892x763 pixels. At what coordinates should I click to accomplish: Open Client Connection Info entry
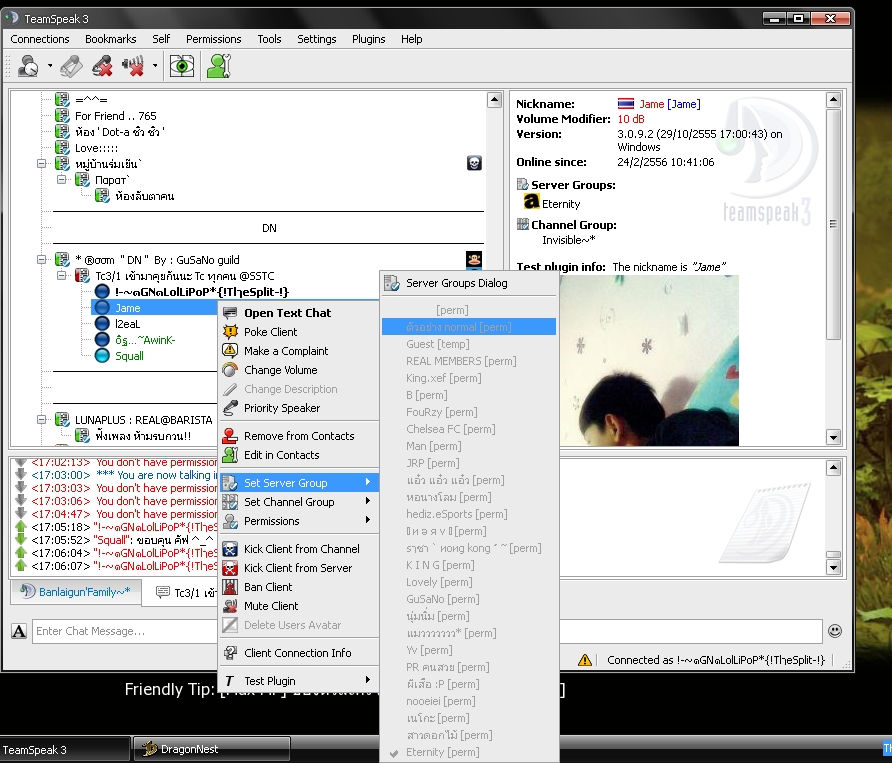point(299,653)
